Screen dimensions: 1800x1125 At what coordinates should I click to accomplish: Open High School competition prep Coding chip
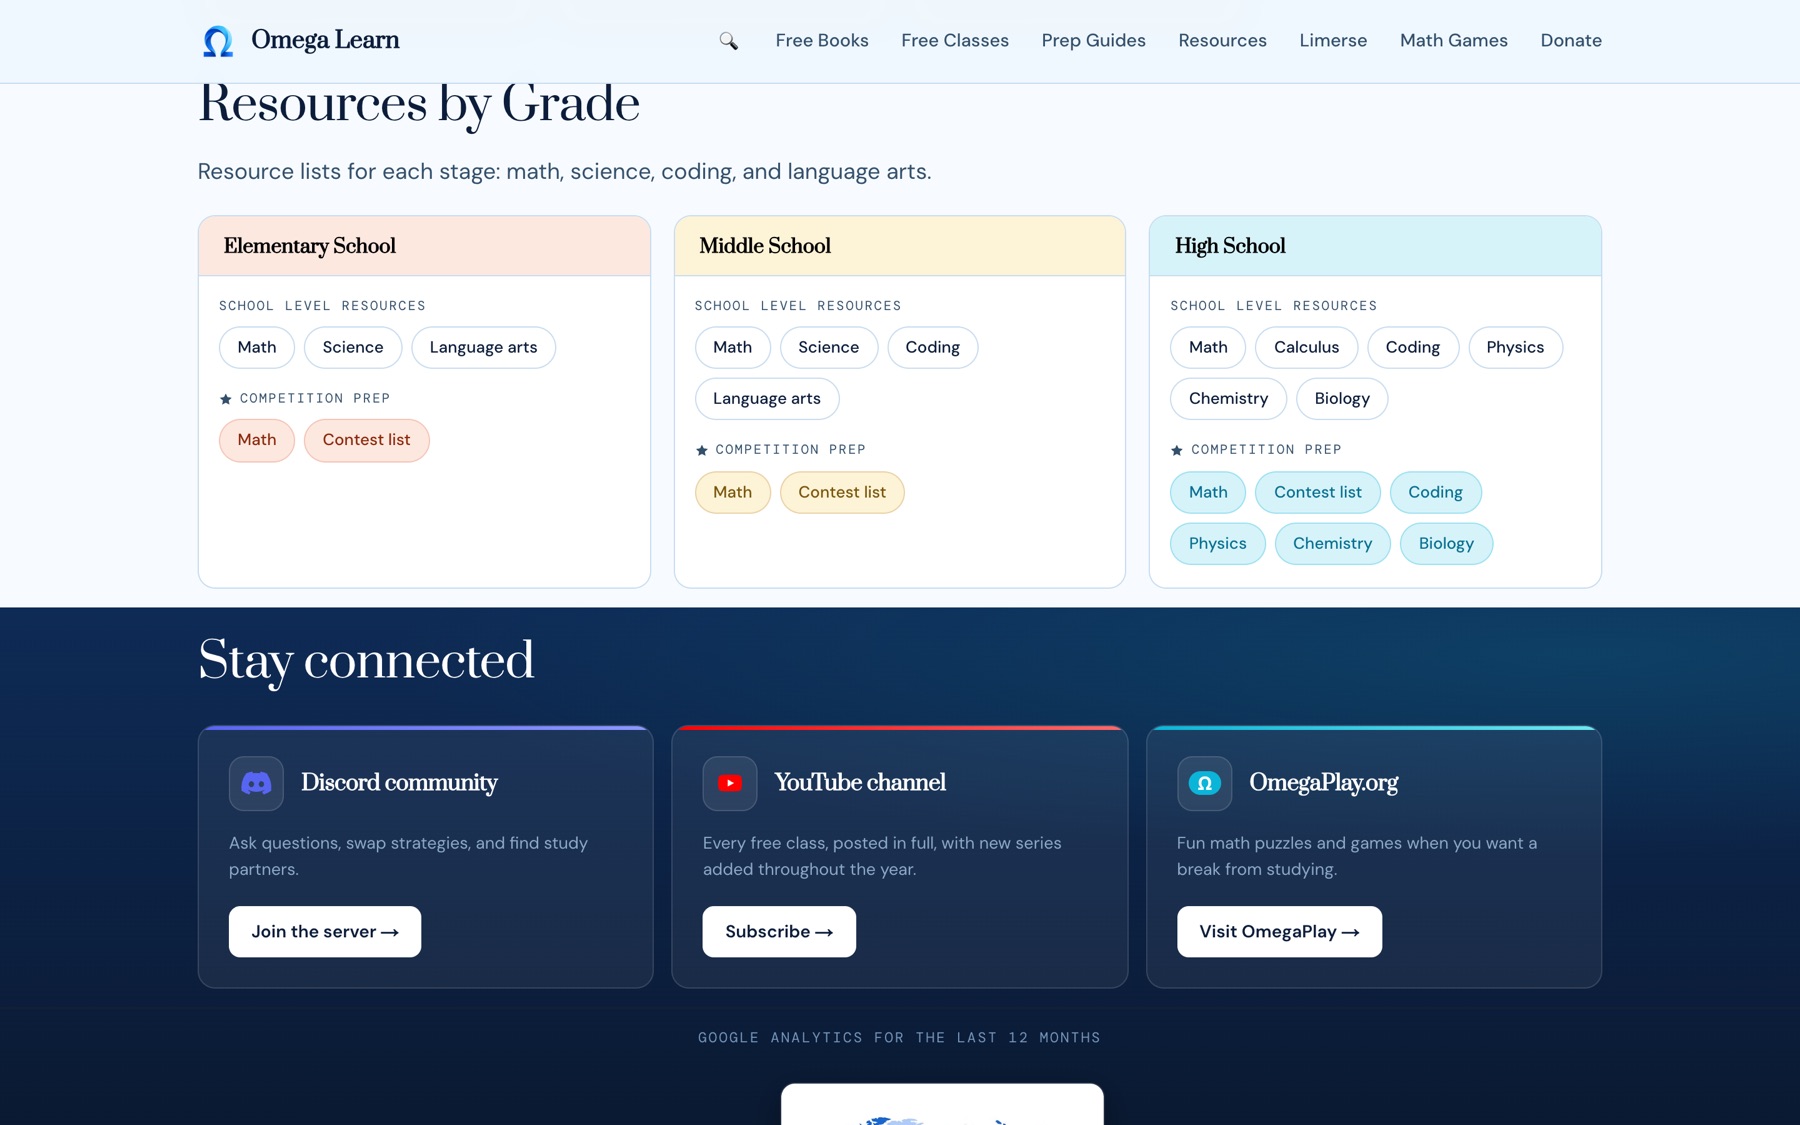tap(1435, 492)
